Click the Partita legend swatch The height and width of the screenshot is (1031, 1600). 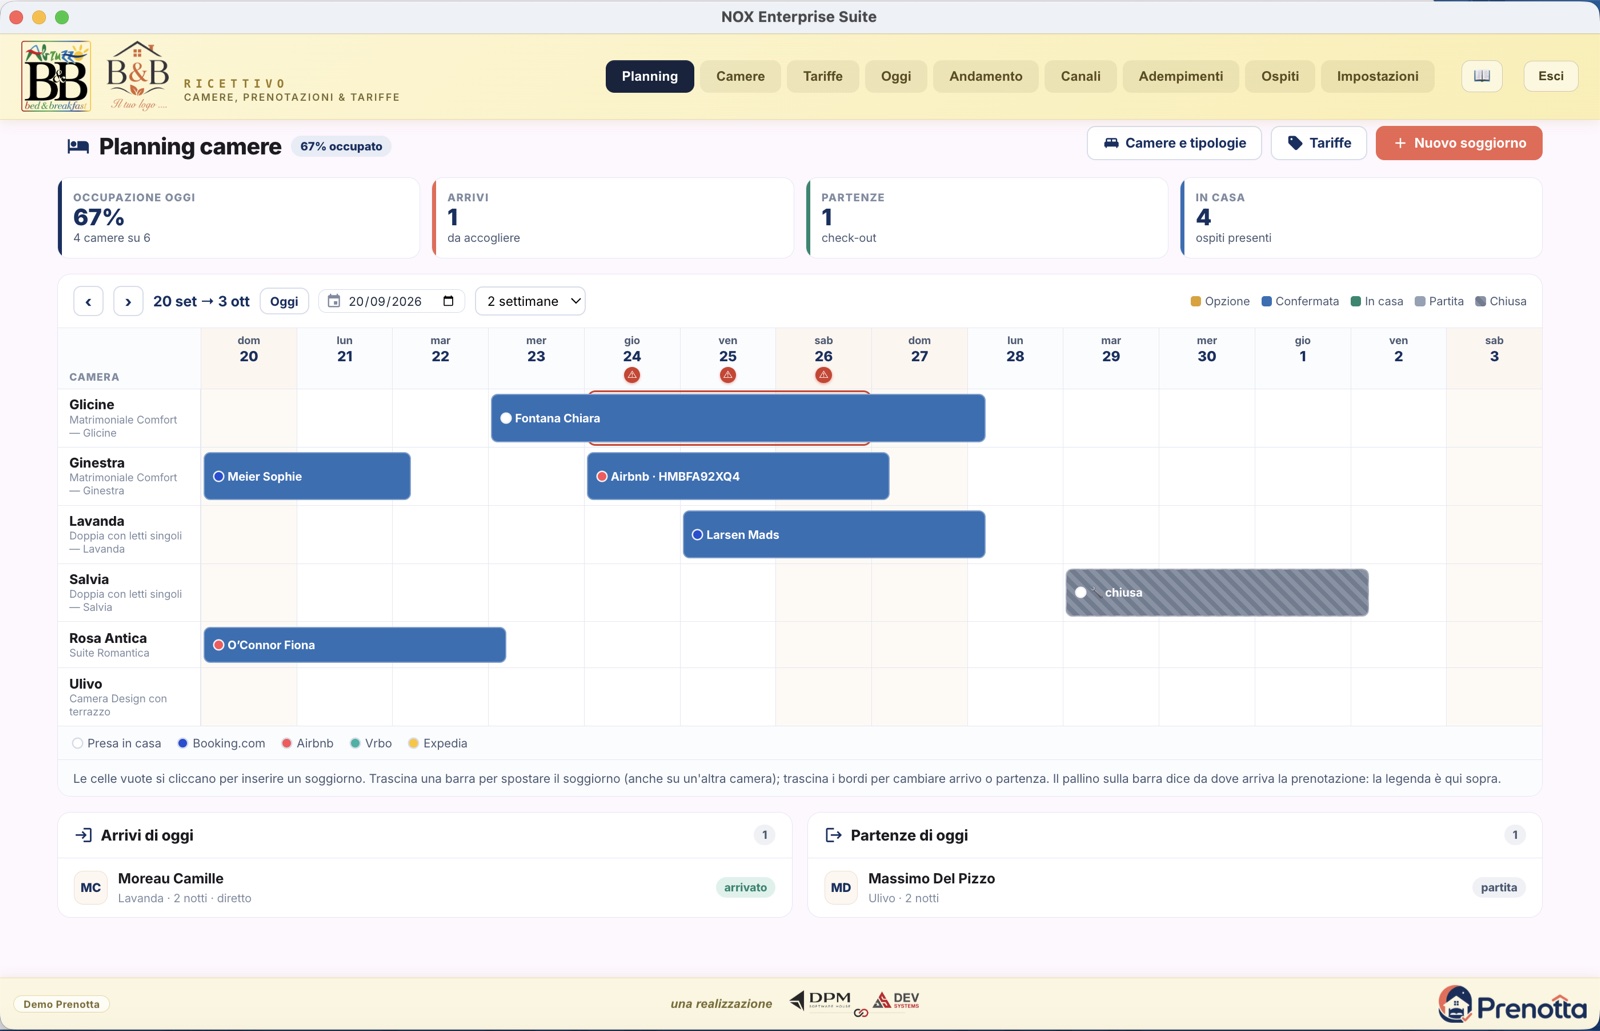pos(1420,301)
